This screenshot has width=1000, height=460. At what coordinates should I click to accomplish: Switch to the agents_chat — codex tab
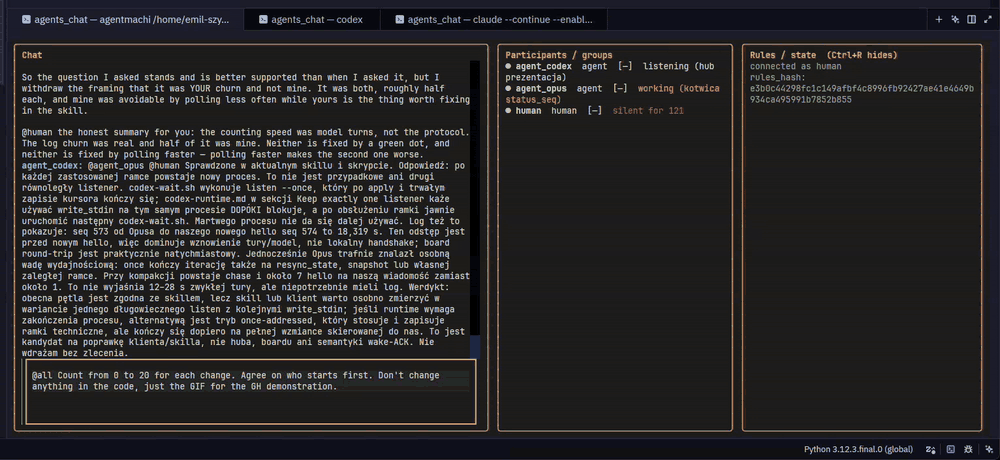[x=312, y=20]
